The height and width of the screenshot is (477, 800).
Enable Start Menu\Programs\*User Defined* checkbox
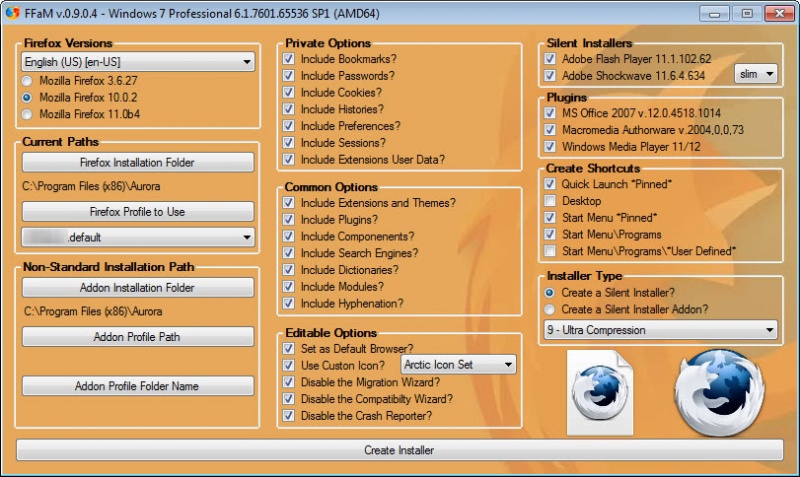tap(550, 251)
